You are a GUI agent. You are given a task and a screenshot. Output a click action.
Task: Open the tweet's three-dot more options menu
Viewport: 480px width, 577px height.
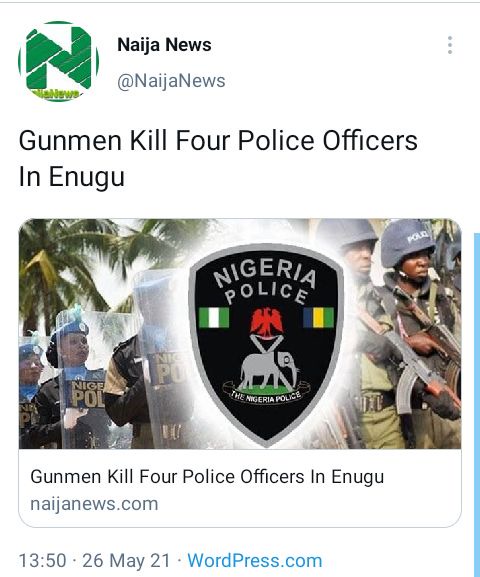449,45
